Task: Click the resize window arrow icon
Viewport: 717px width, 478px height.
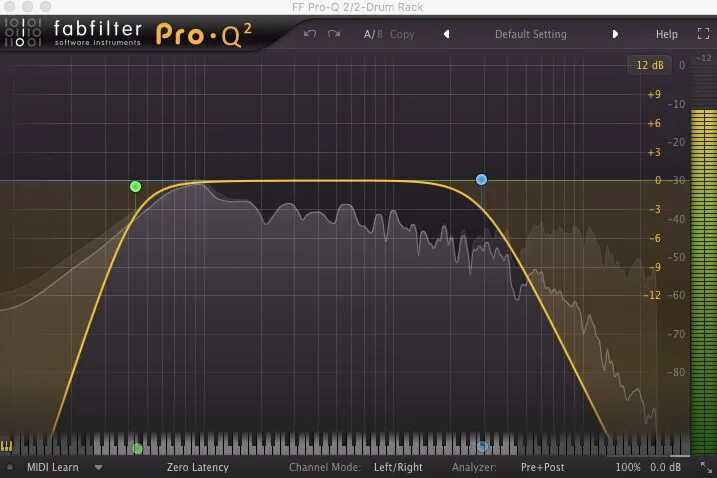Action: pos(706,467)
